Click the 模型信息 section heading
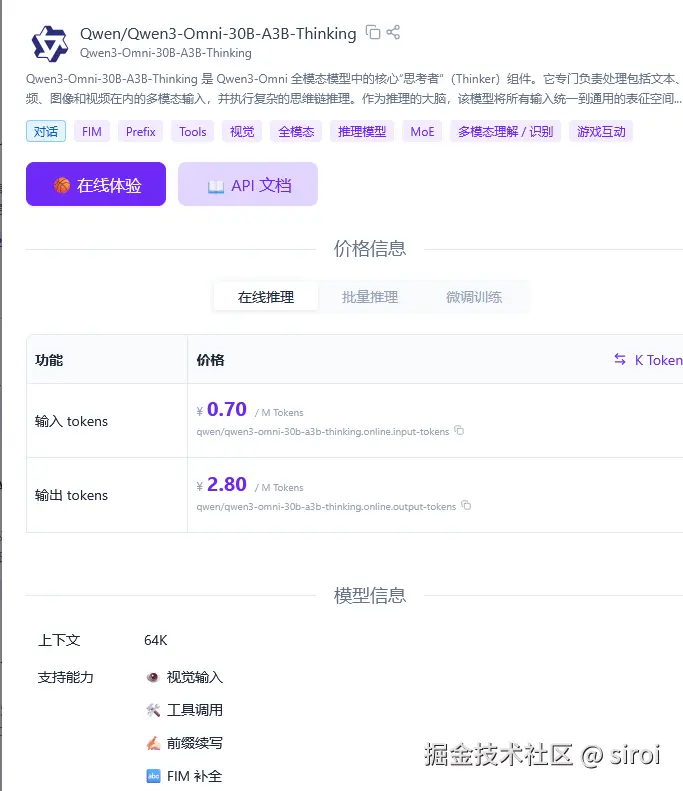The height and width of the screenshot is (791, 683). [x=370, y=596]
